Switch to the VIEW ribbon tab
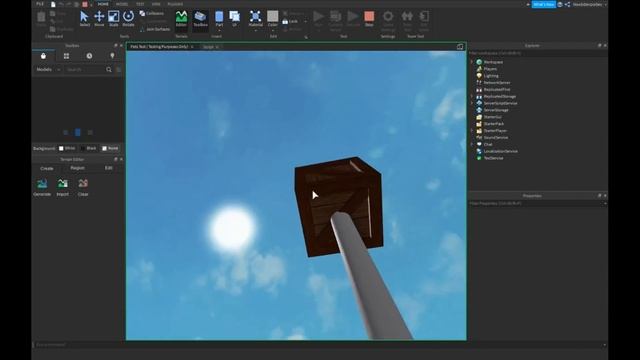This screenshot has height=360, width=640. (156, 4)
